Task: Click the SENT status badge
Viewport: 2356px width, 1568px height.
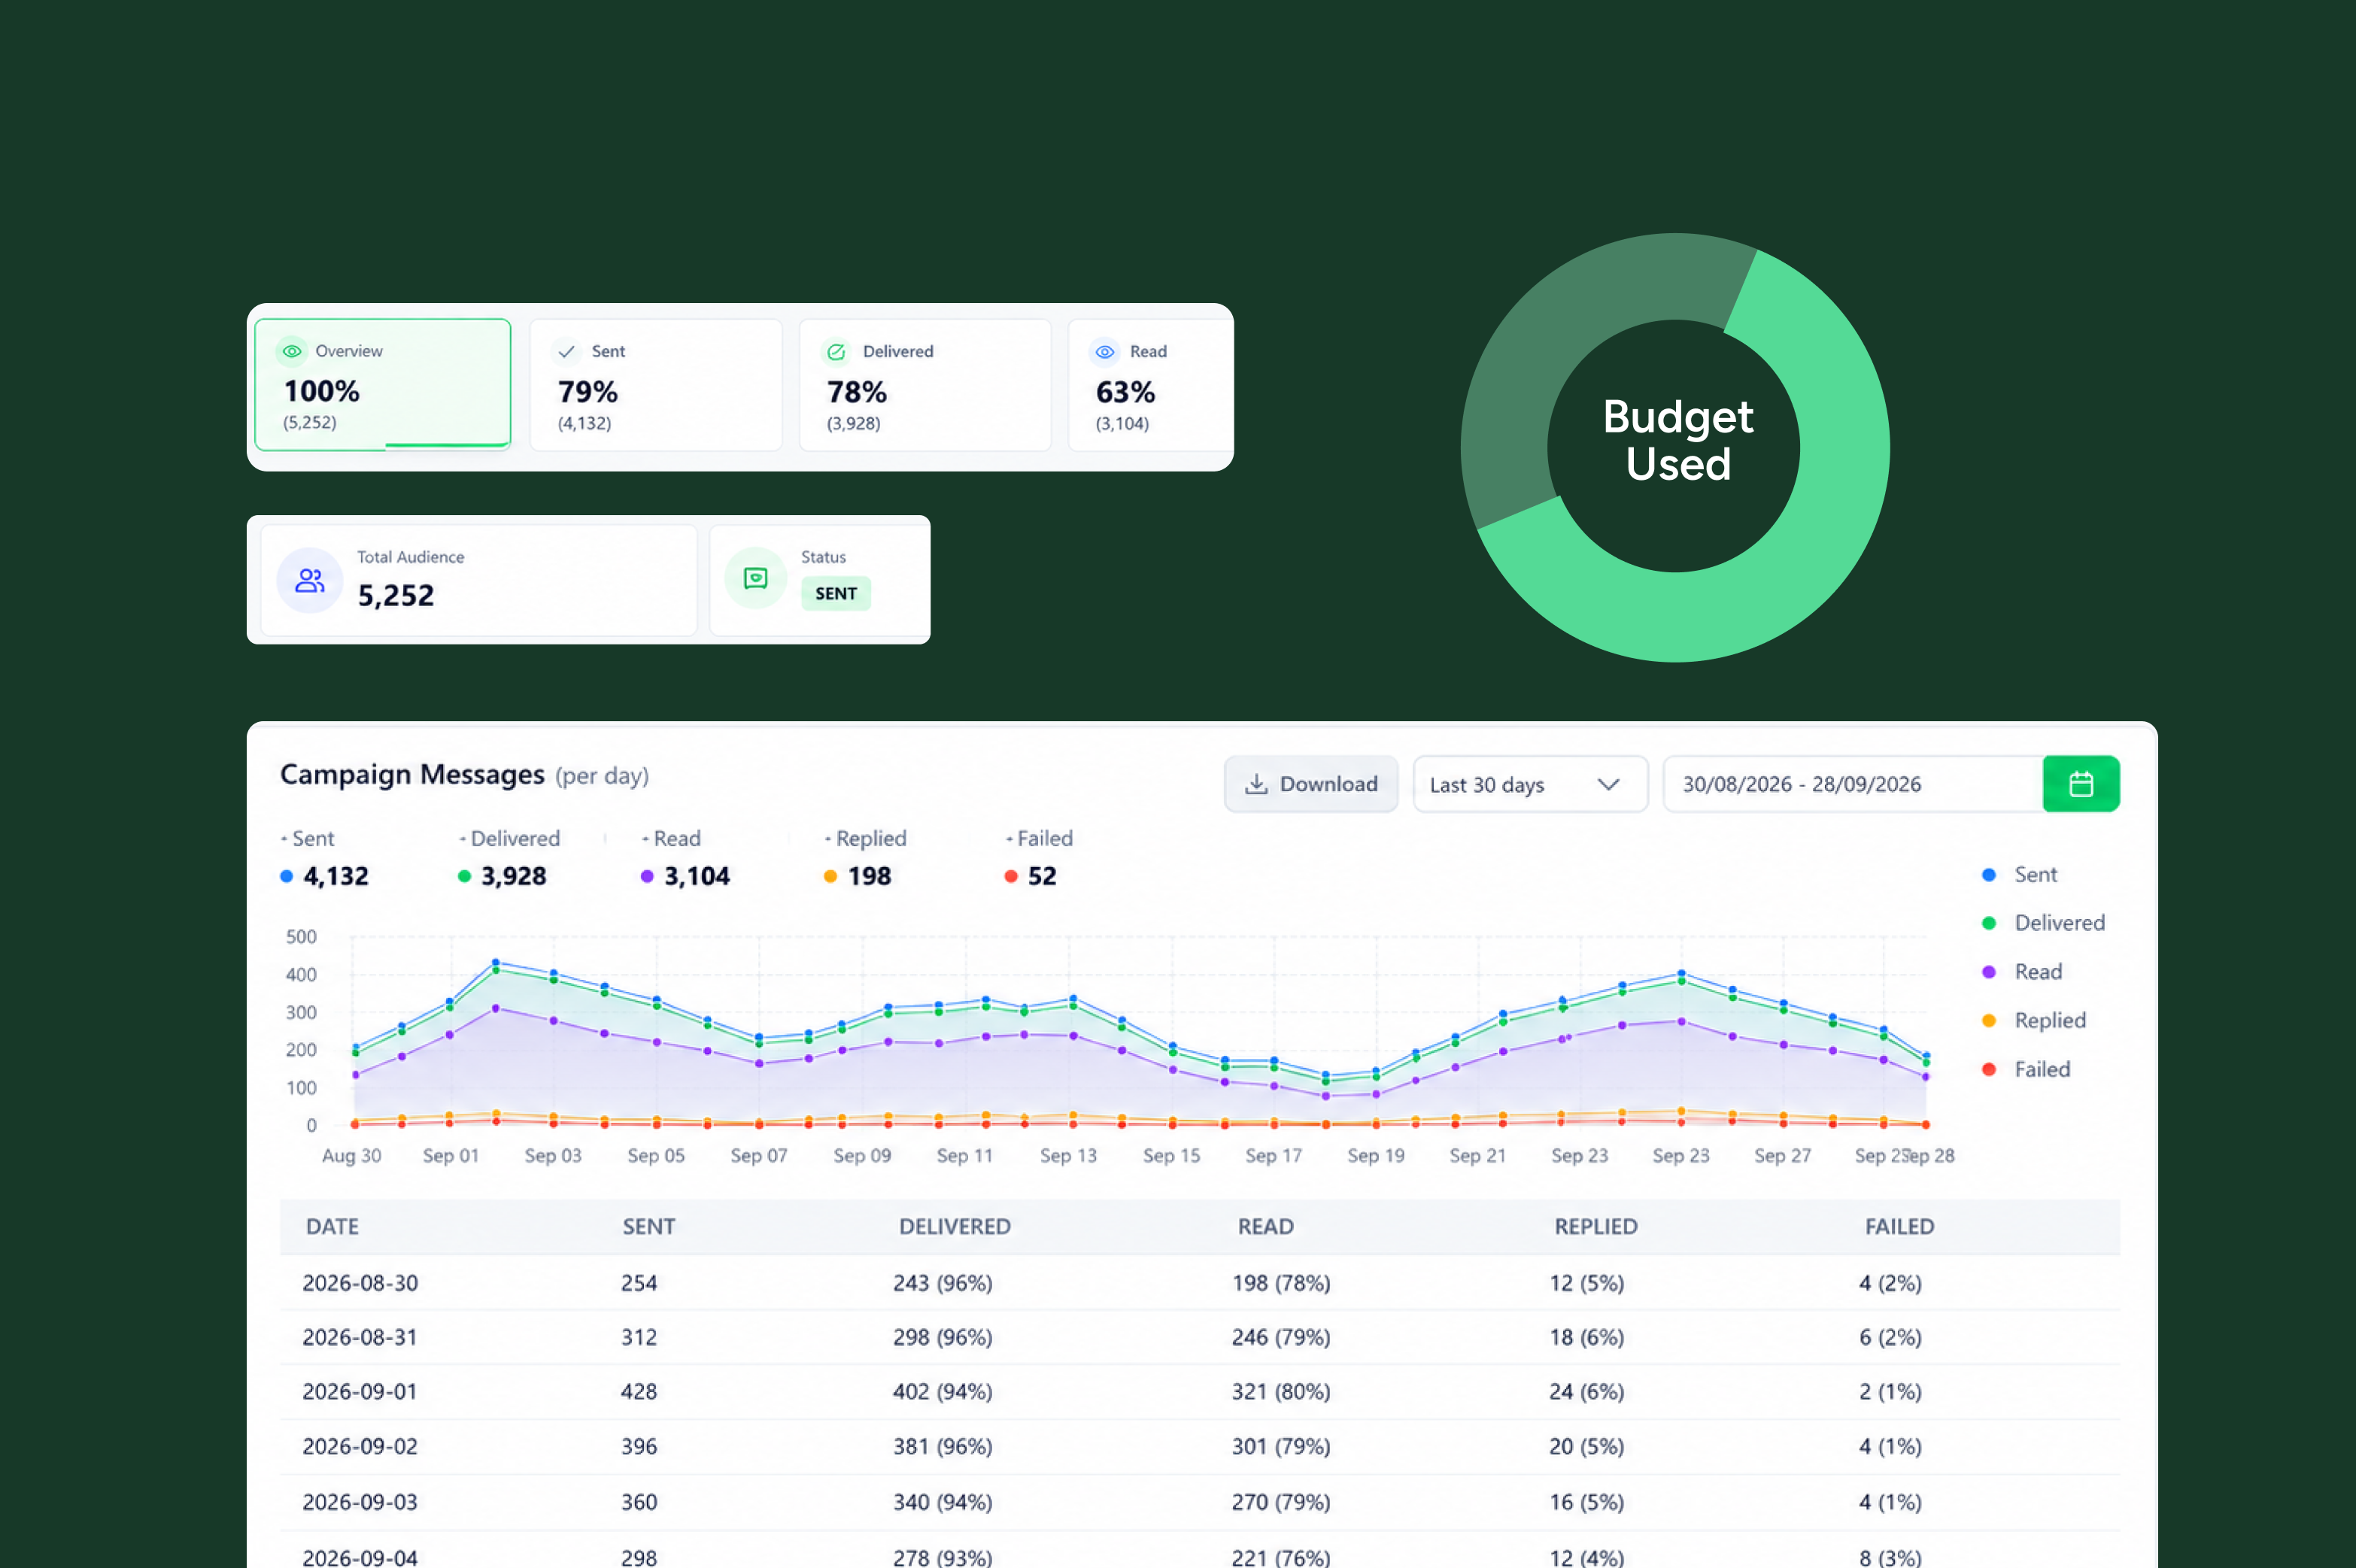Action: pyautogui.click(x=836, y=593)
